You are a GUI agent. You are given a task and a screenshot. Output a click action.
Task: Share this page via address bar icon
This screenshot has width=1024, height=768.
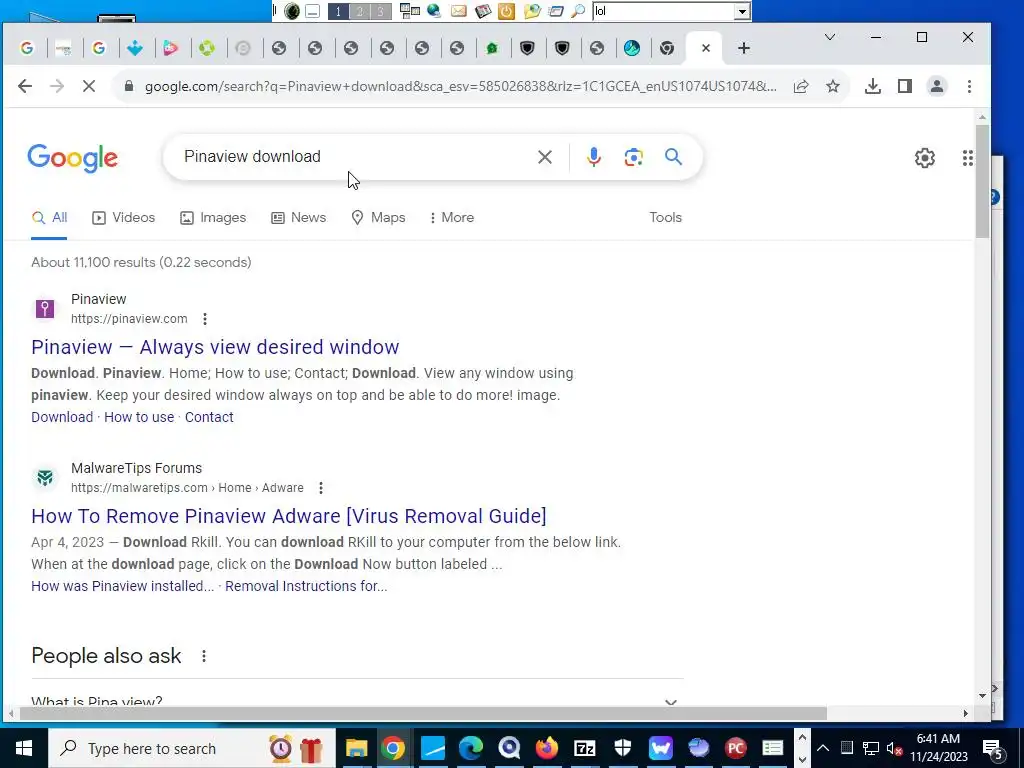coord(801,86)
